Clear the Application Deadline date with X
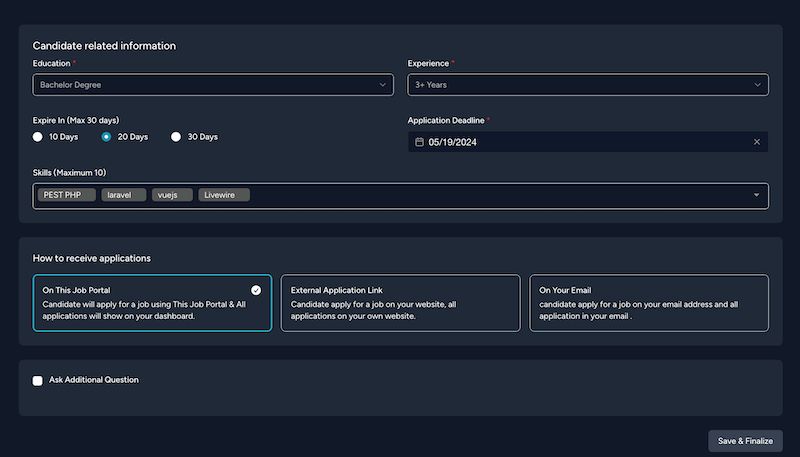This screenshot has height=457, width=800. pos(756,142)
